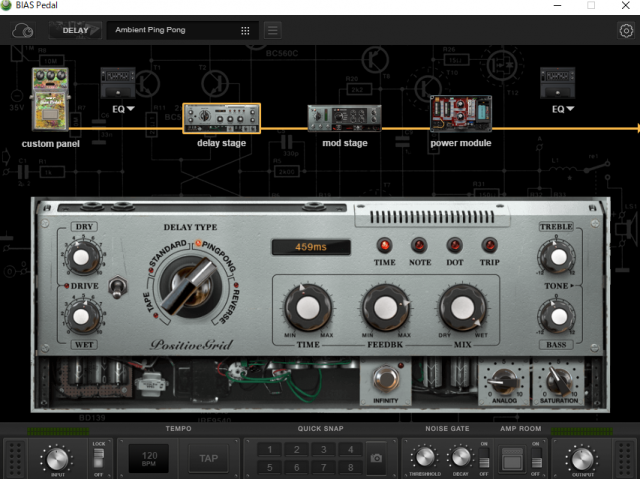The image size is (640, 479).
Task: Select Quick Snap slot 7
Action: (323, 467)
